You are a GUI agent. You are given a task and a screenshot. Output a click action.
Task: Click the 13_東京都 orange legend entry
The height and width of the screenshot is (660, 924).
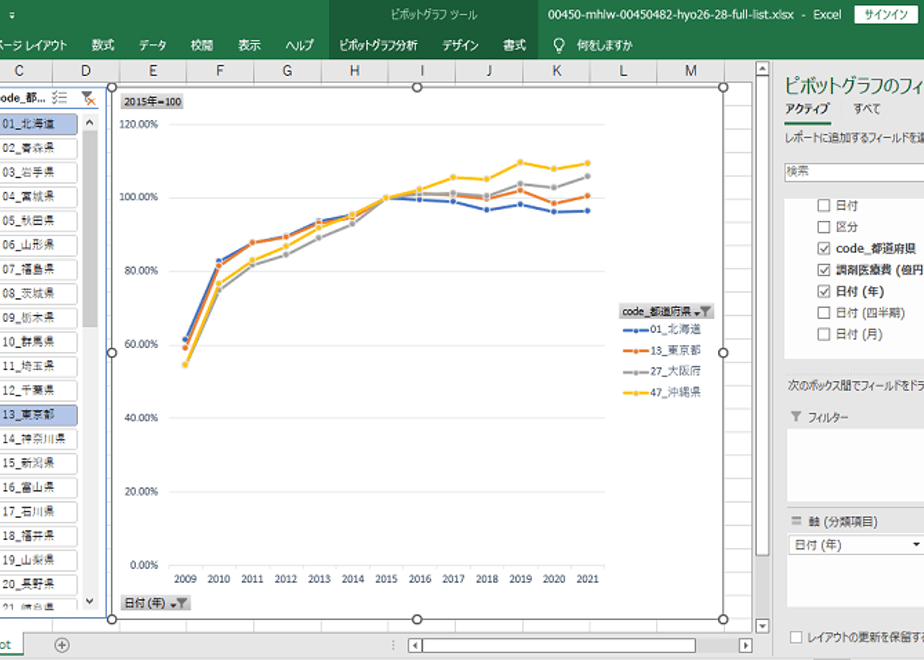(x=662, y=351)
